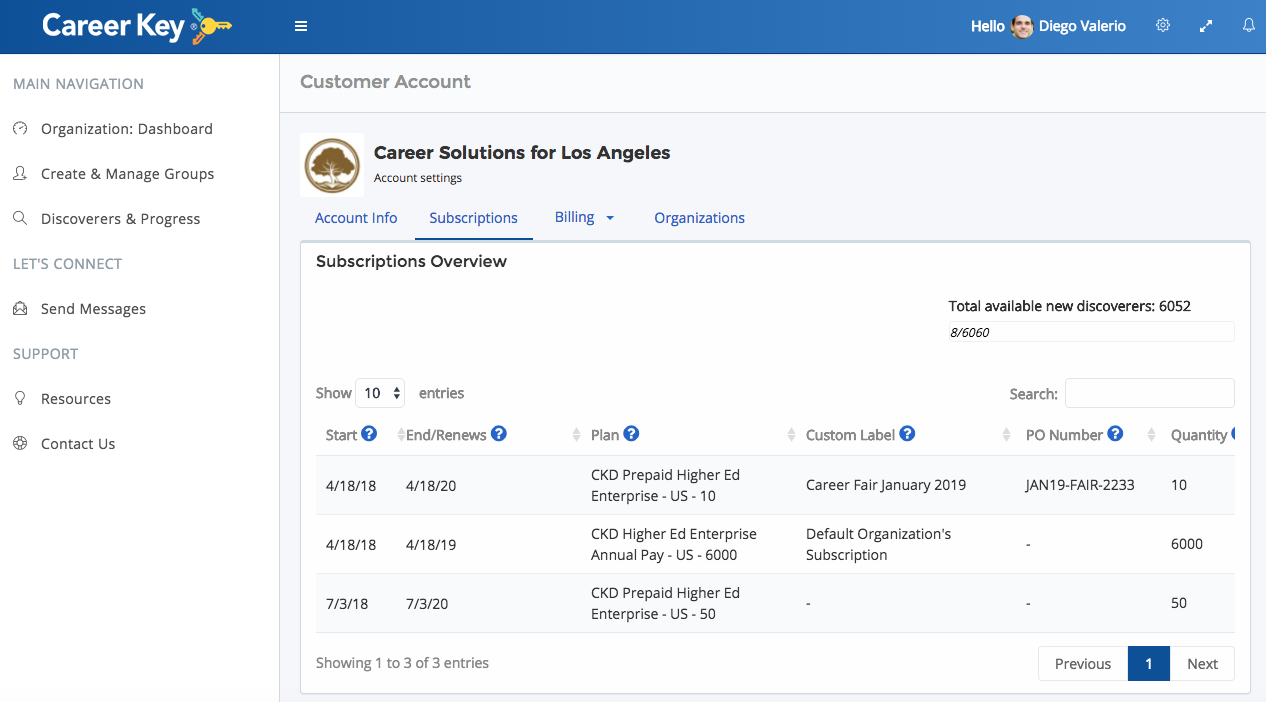
Task: Click the Career Solutions for Los Angeles heading
Action: pos(522,152)
